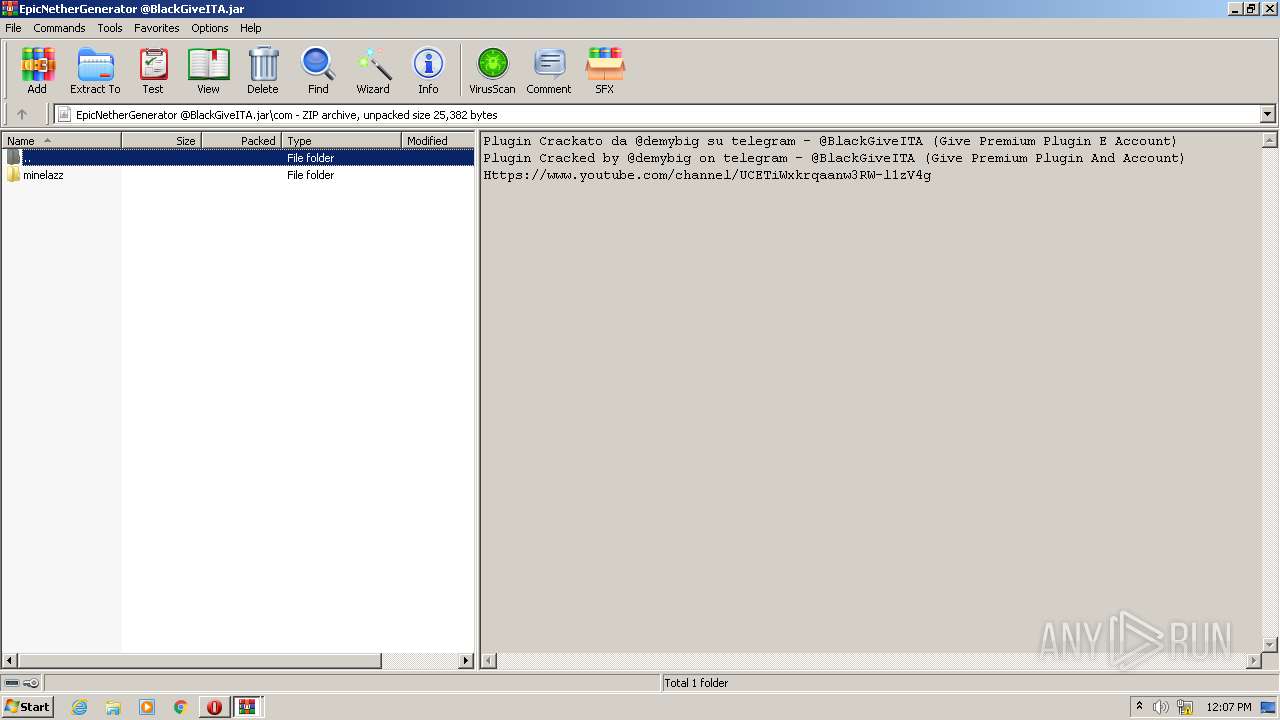Click the WinRAR taskbar button
The image size is (1280, 720).
coord(247,707)
